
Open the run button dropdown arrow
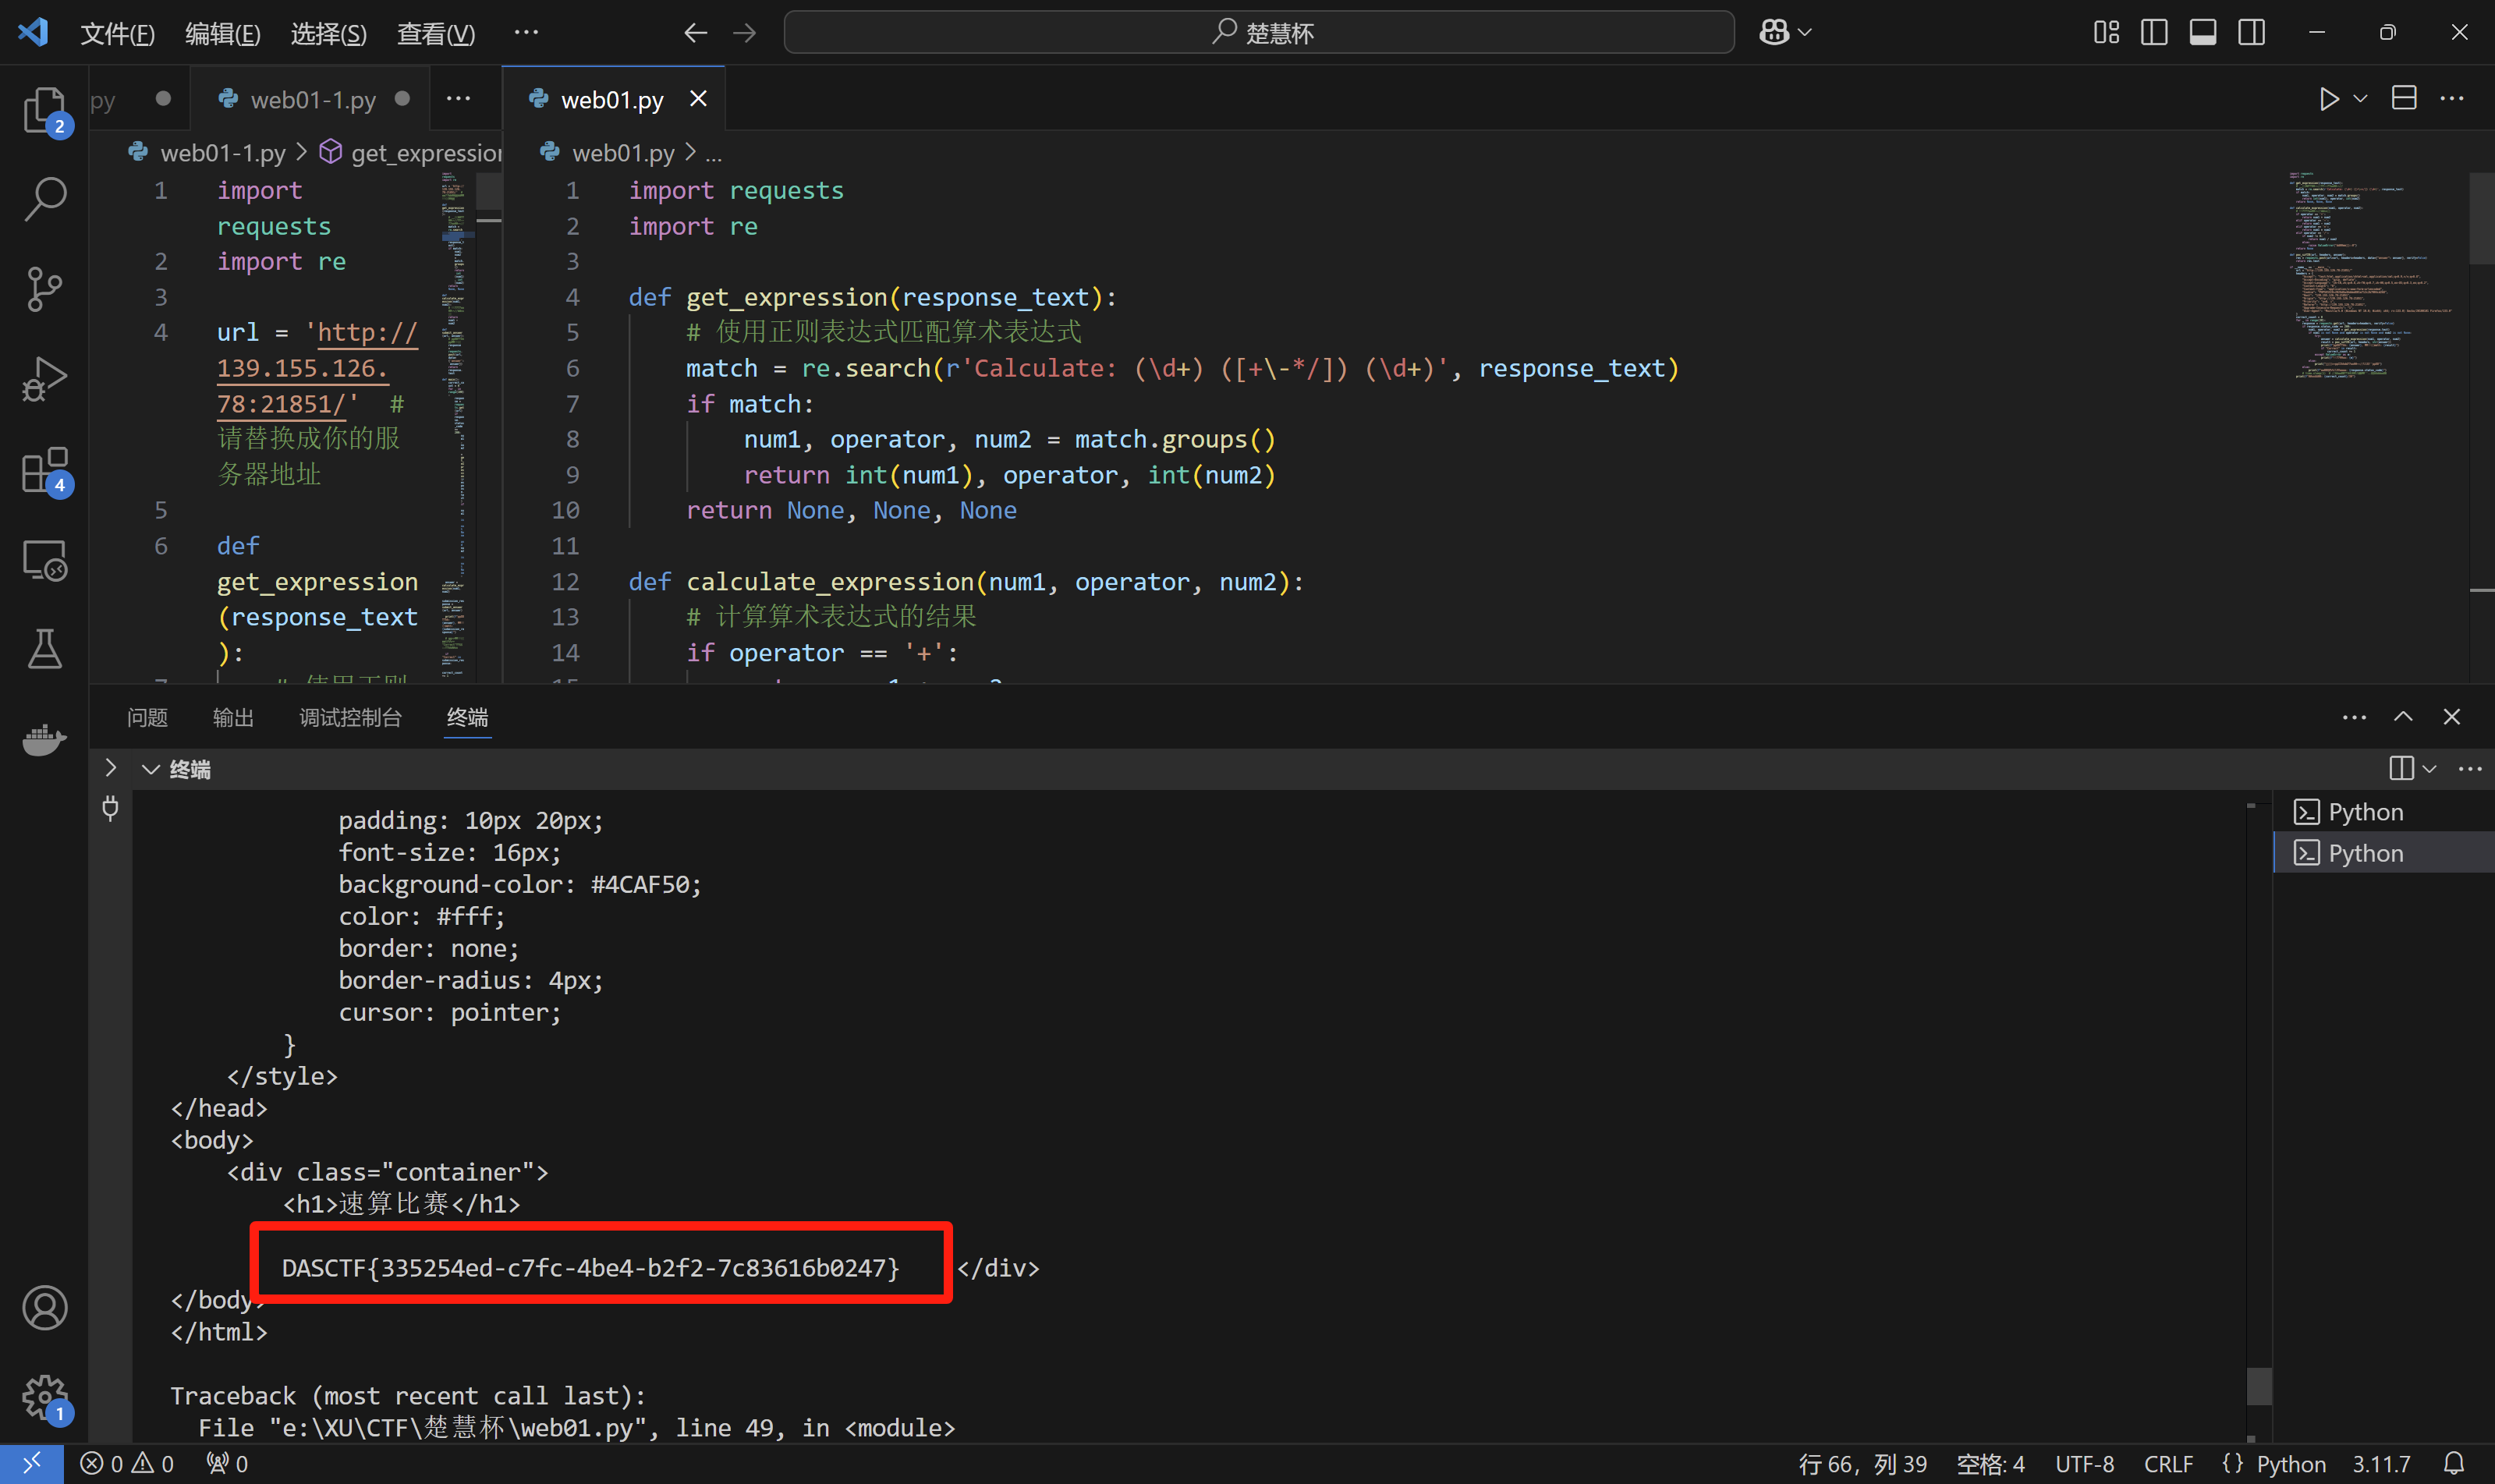[2360, 98]
